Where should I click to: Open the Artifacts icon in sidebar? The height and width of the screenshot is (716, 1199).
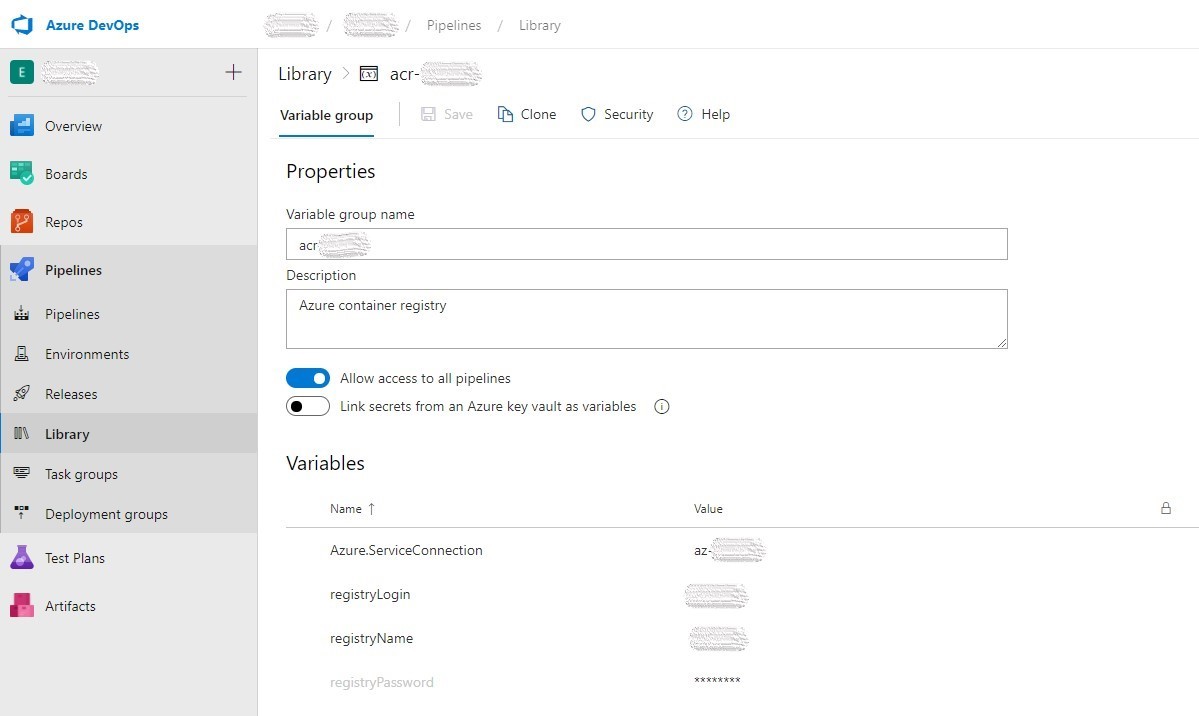point(22,606)
